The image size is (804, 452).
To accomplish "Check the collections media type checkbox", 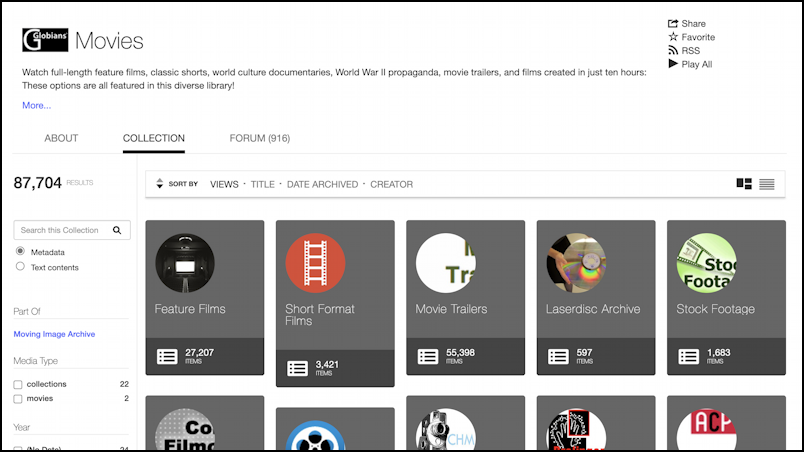I will [18, 384].
